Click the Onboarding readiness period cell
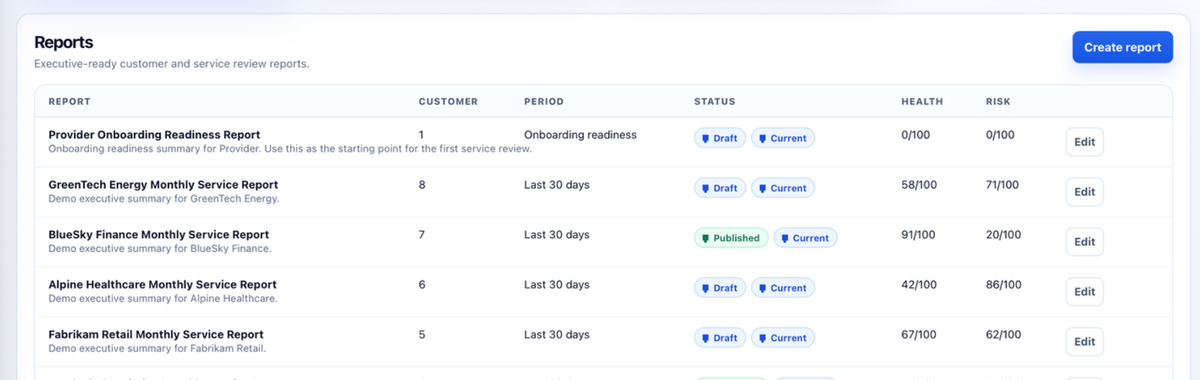The height and width of the screenshot is (380, 1200). 580,134
